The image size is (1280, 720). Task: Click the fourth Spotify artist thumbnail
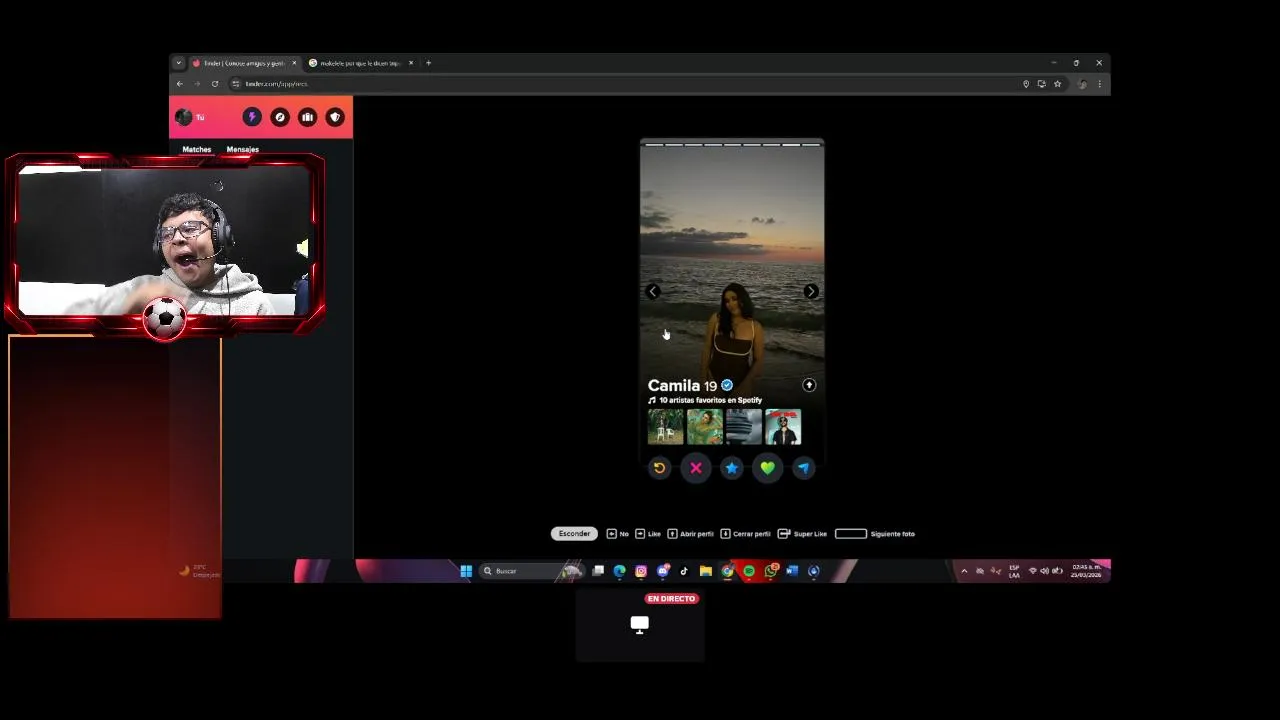click(x=782, y=427)
